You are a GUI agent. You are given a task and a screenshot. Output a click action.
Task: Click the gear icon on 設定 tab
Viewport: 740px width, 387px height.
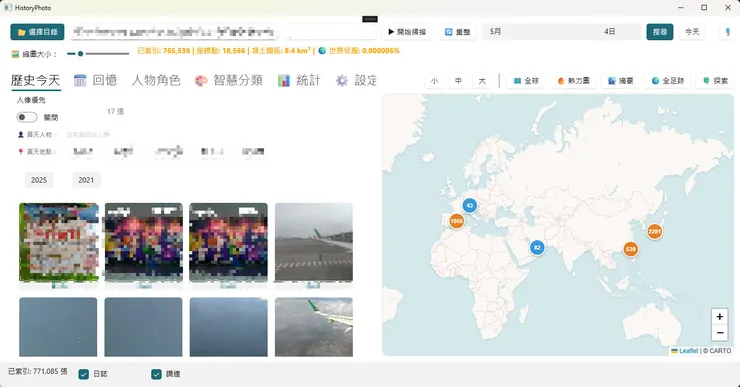[342, 81]
